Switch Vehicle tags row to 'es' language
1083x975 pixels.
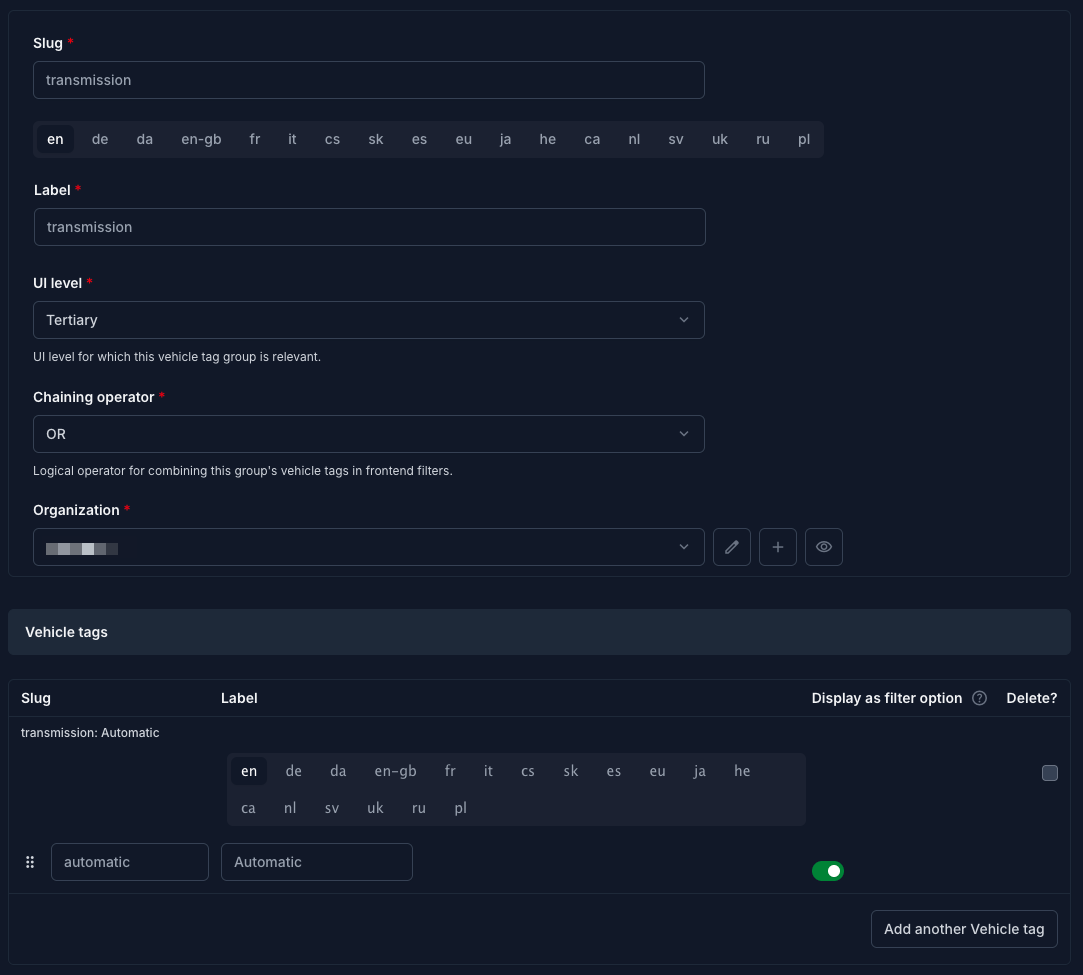(613, 771)
